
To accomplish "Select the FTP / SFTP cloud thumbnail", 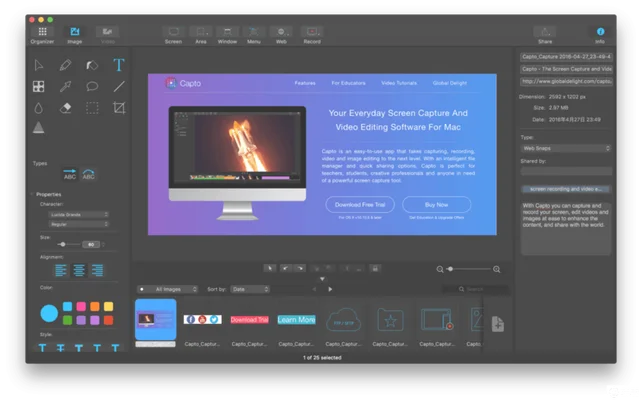I will (x=343, y=320).
